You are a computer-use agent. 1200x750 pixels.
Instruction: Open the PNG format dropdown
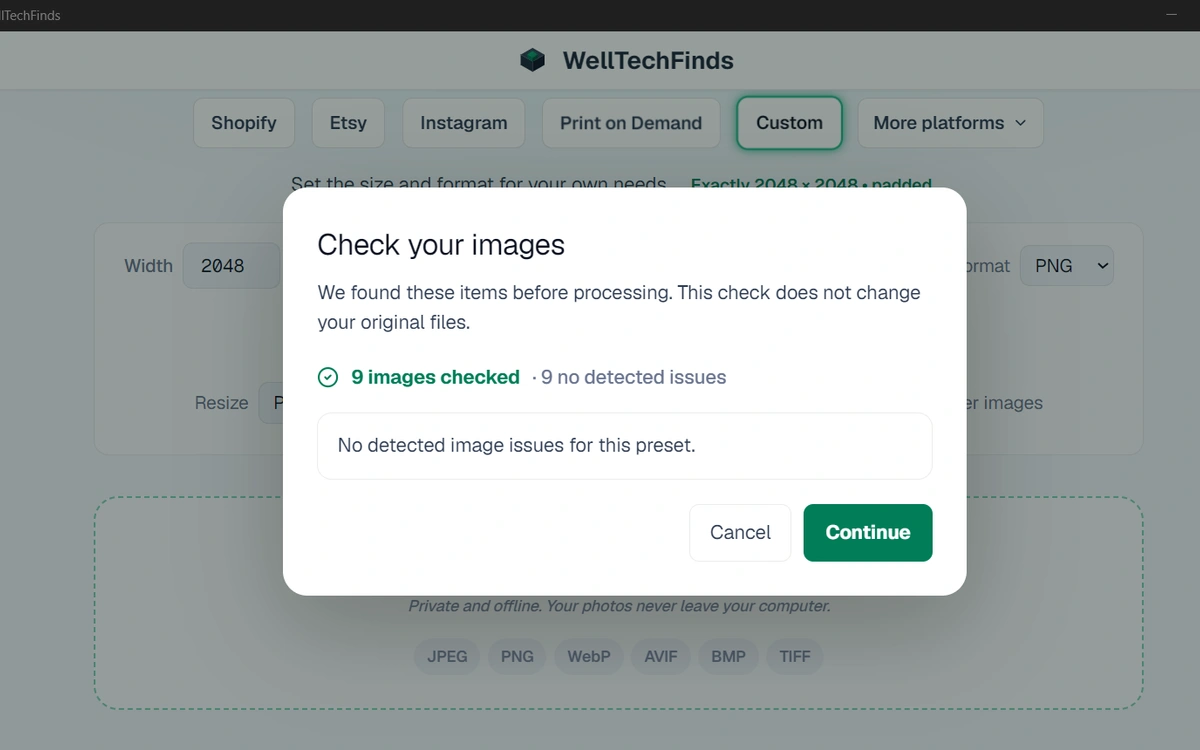pyautogui.click(x=1066, y=266)
